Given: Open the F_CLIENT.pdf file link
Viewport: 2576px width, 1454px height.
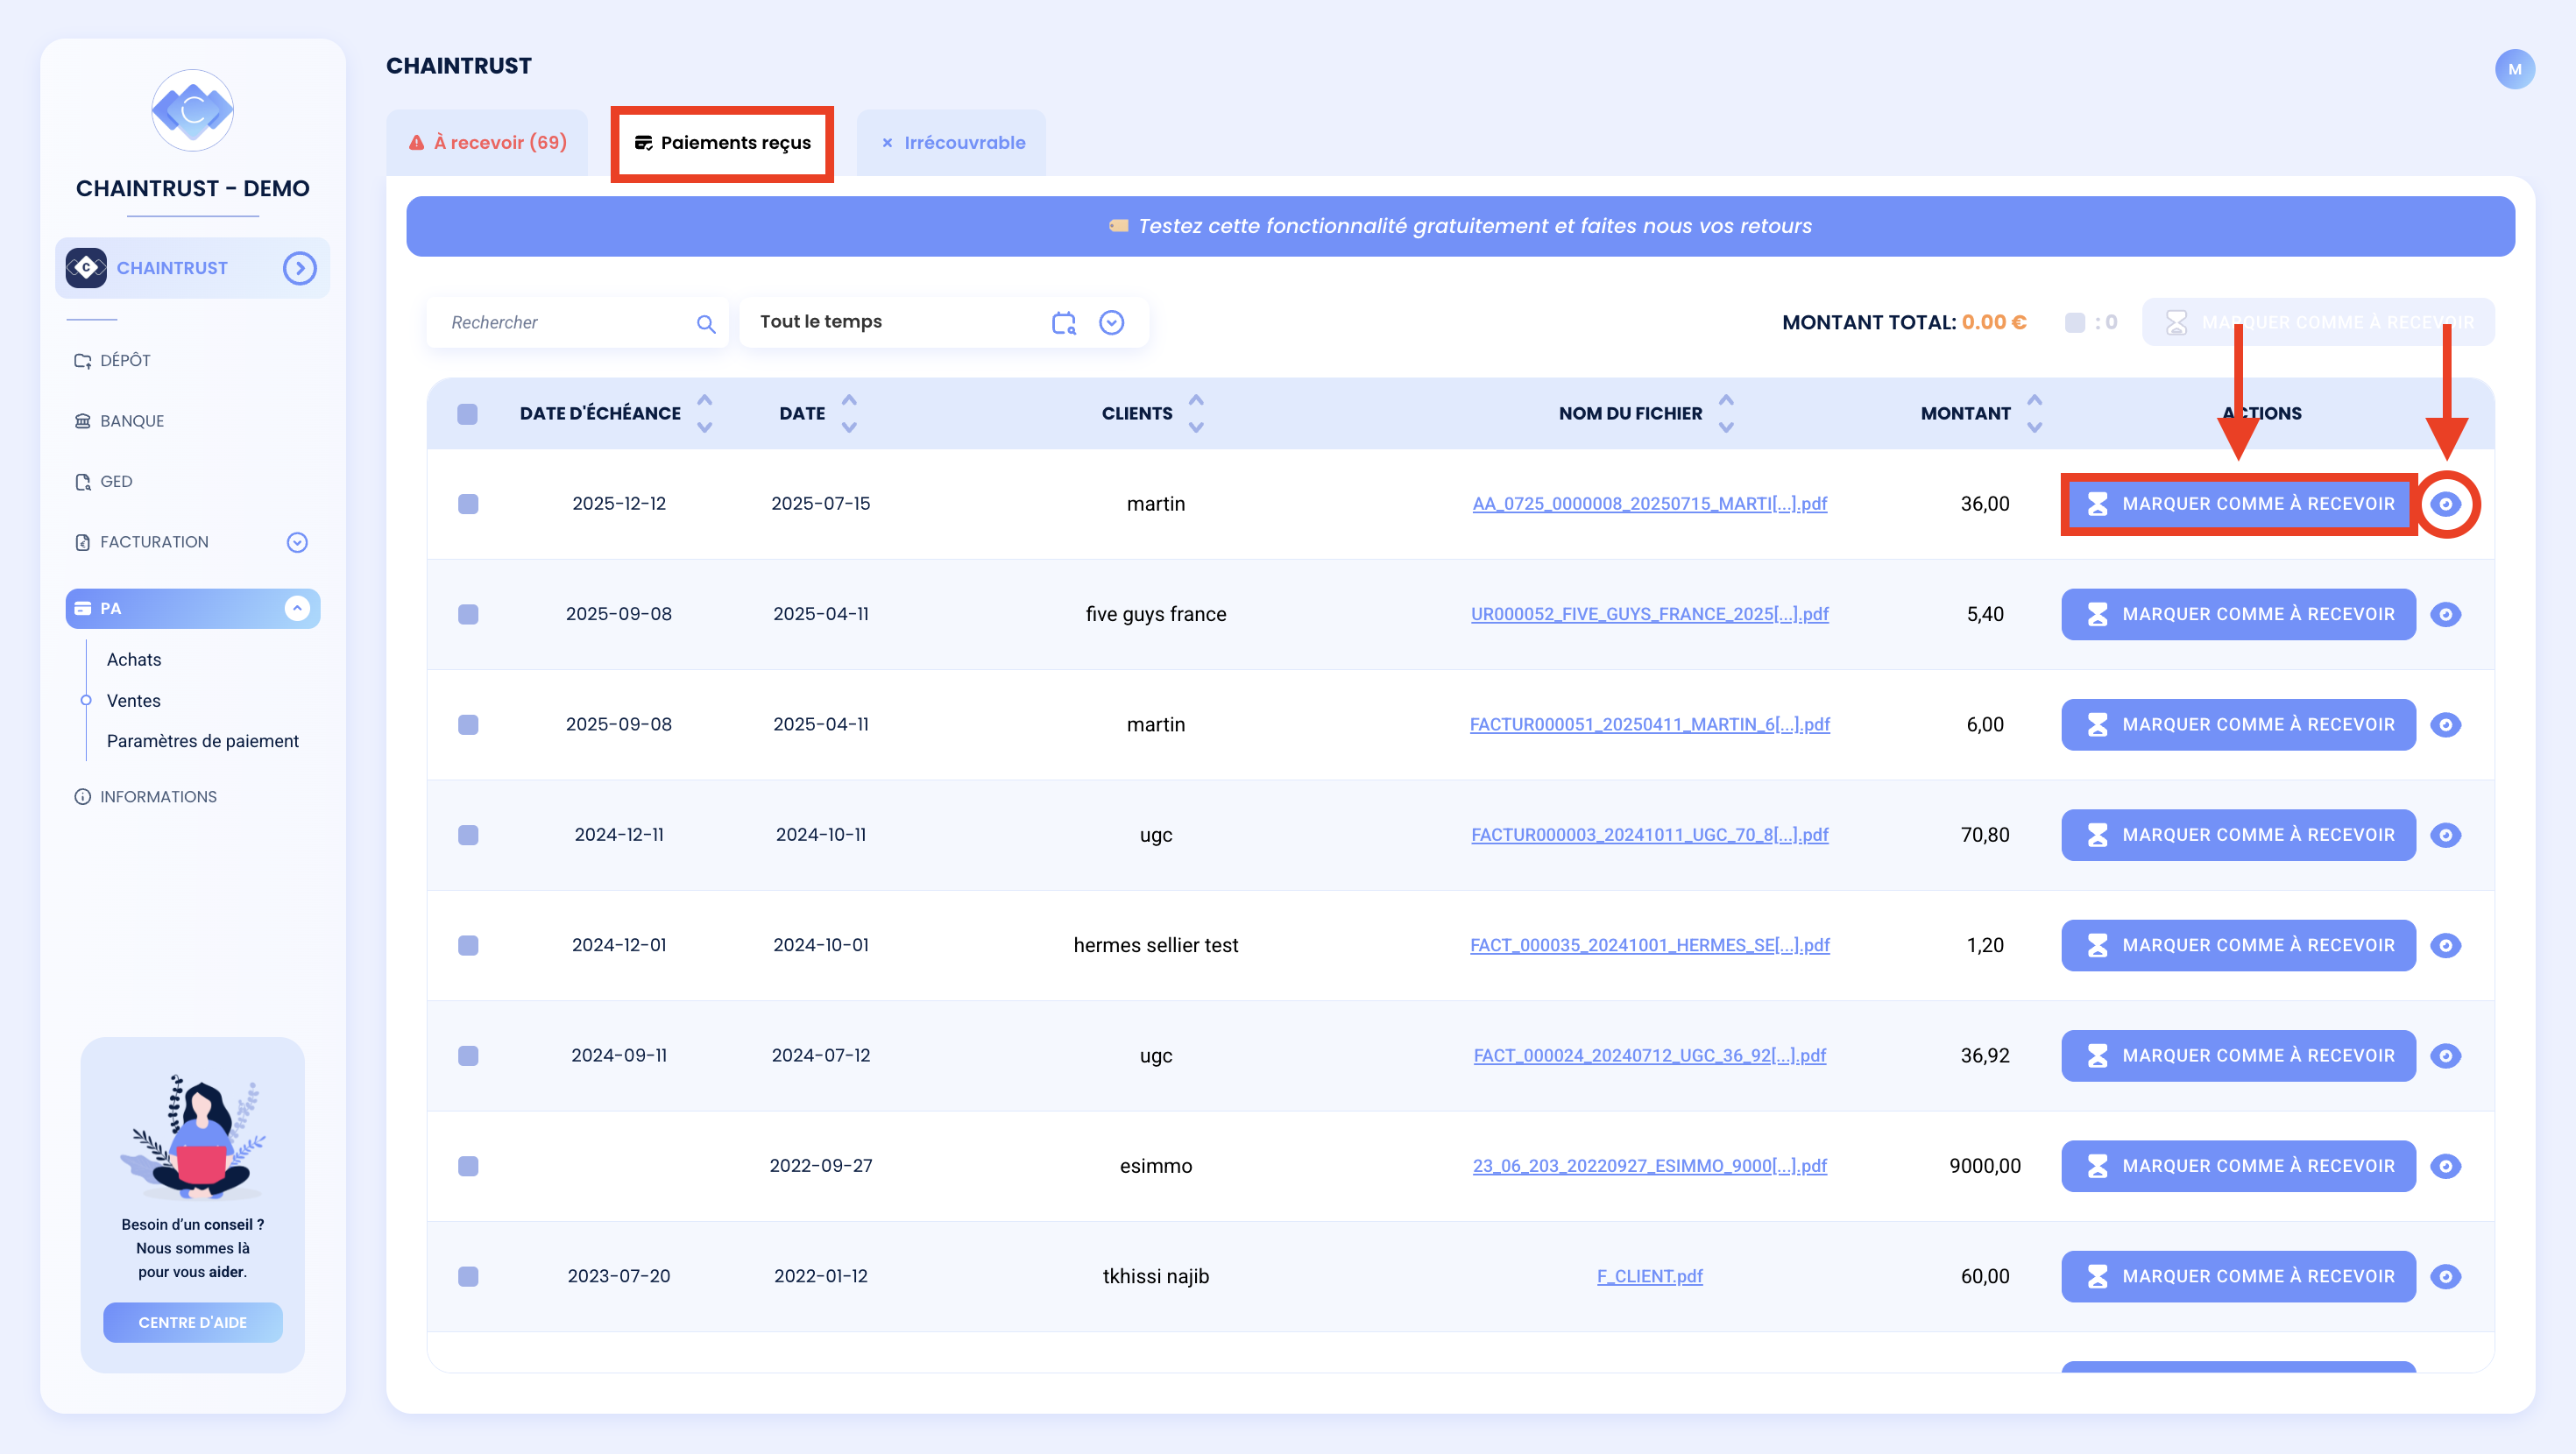Looking at the screenshot, I should click(x=1649, y=1276).
